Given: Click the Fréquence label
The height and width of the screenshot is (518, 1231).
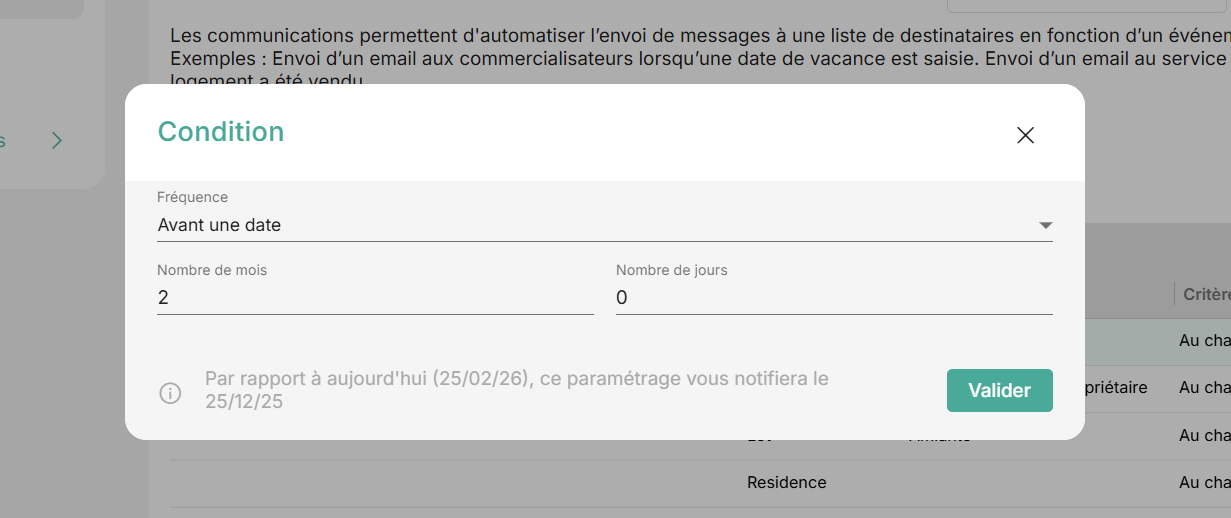Looking at the screenshot, I should 193,197.
